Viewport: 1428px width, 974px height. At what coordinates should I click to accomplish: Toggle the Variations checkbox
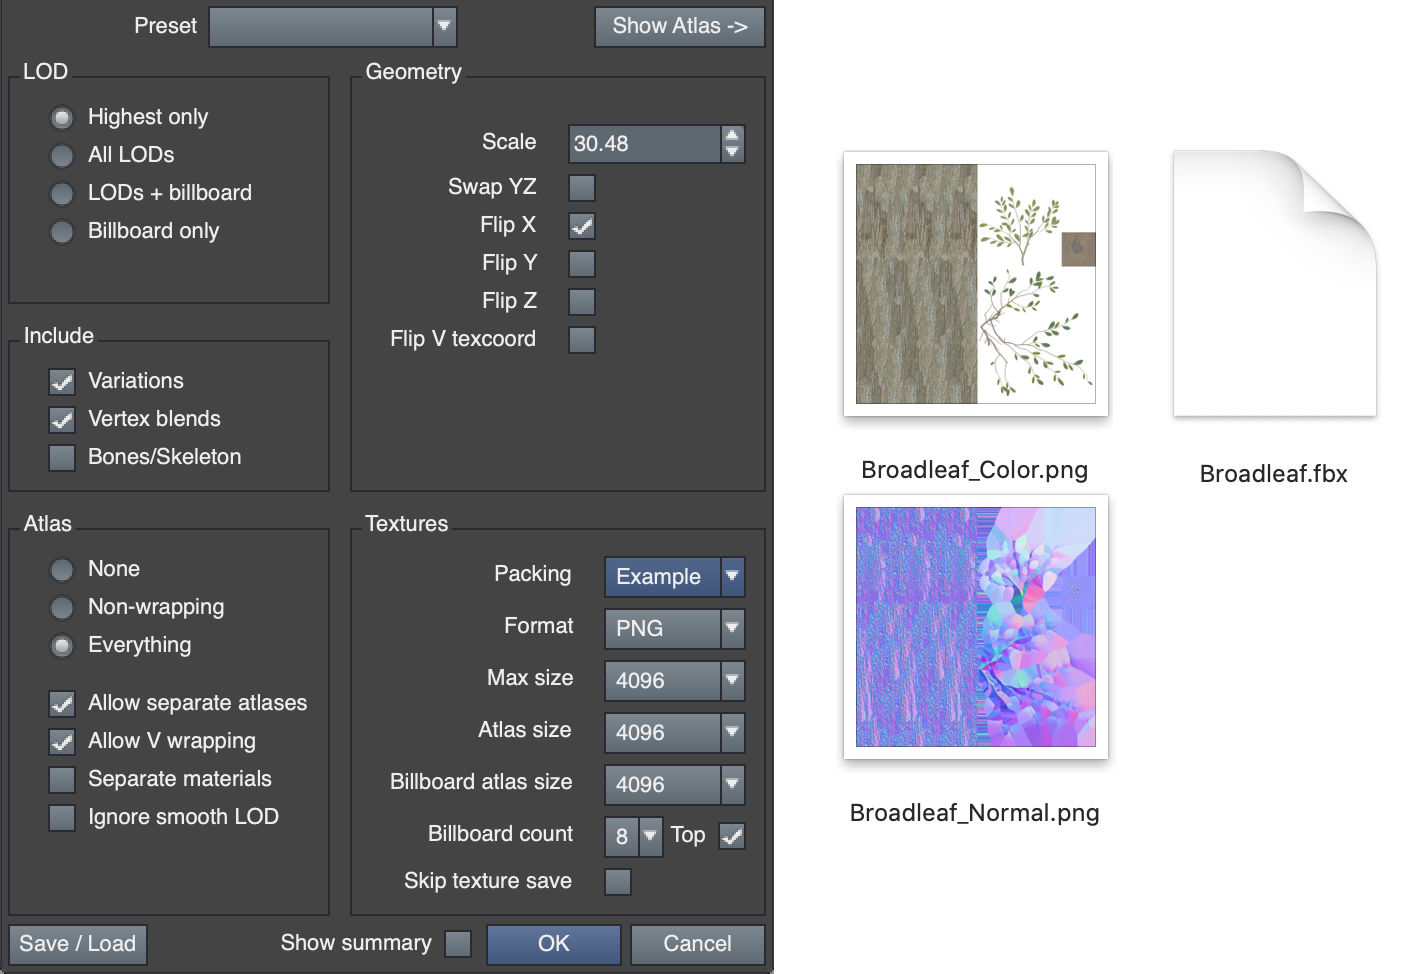tap(62, 382)
